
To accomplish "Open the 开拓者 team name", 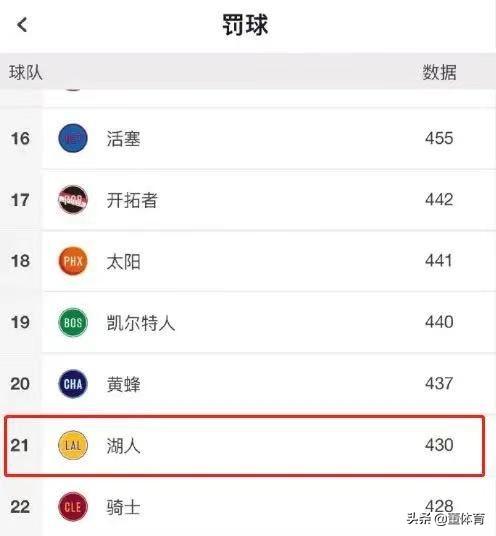I will [132, 200].
